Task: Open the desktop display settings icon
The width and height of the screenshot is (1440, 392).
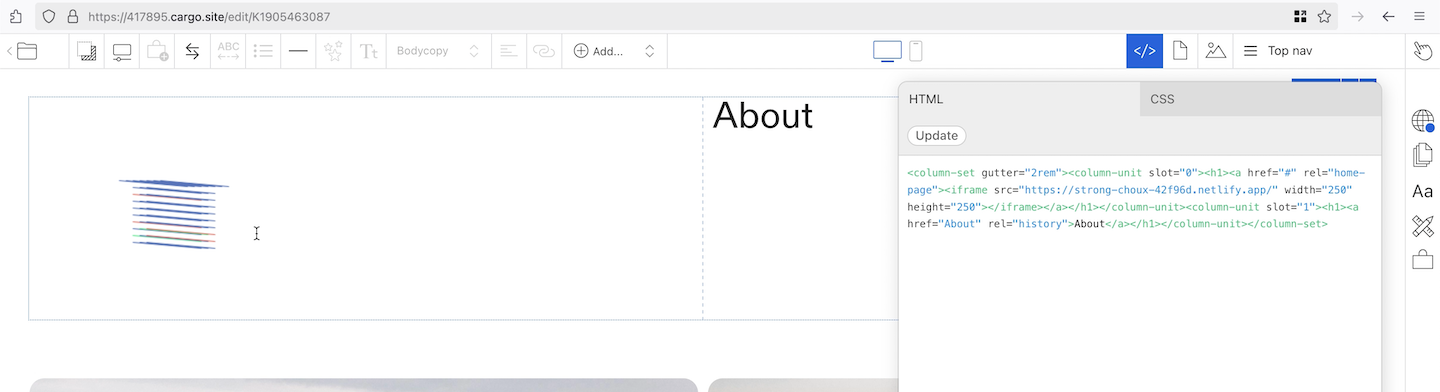Action: coord(122,51)
